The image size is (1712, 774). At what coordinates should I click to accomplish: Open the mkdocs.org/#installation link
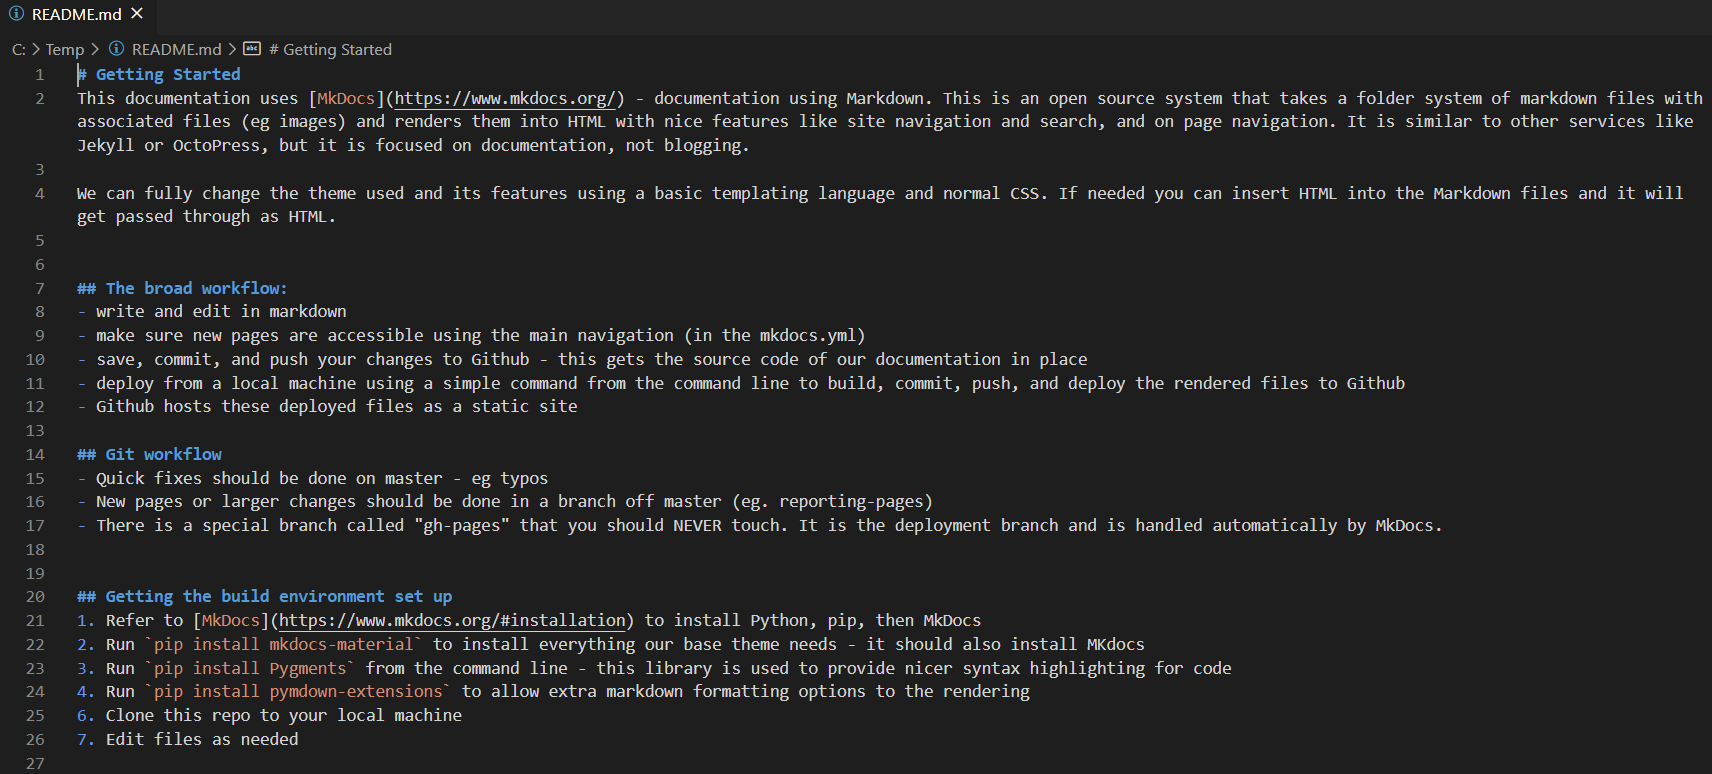coord(452,620)
